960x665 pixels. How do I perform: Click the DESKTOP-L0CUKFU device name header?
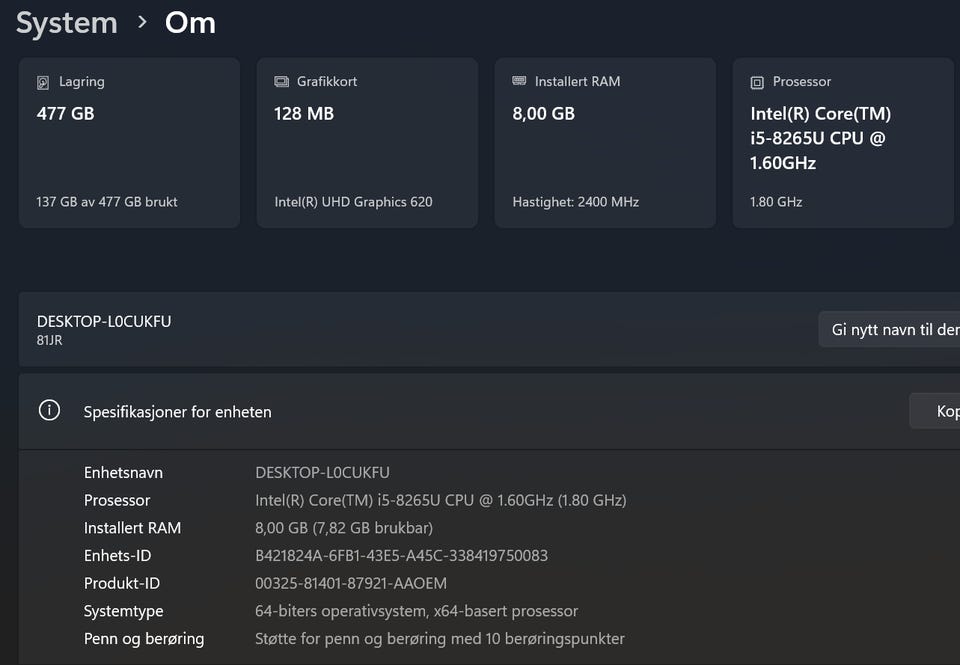(104, 321)
